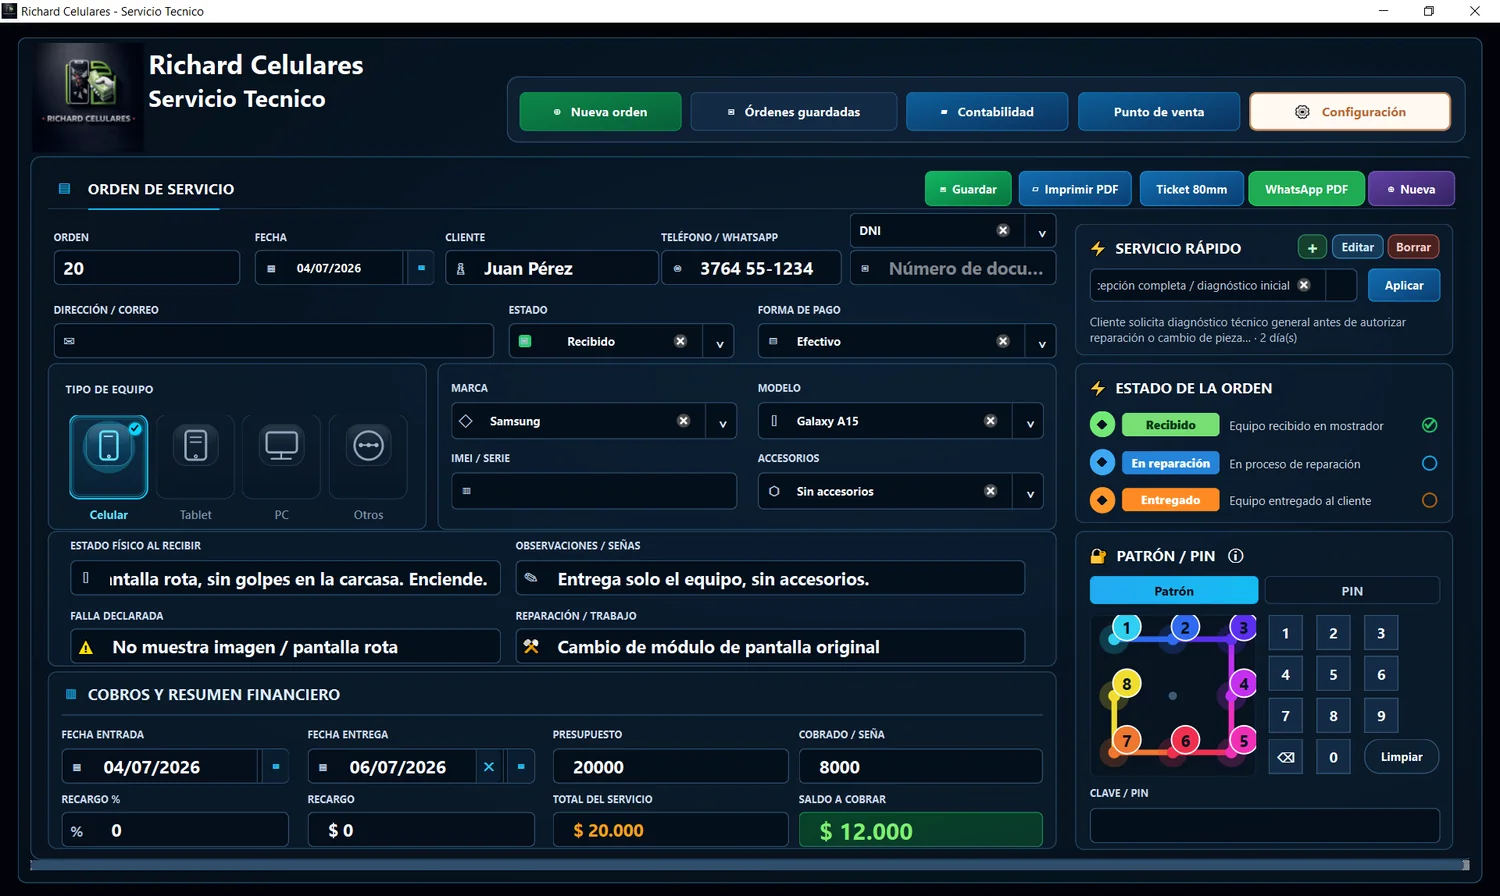Click the blue En reparación status label
This screenshot has width=1500, height=896.
pyautogui.click(x=1170, y=463)
